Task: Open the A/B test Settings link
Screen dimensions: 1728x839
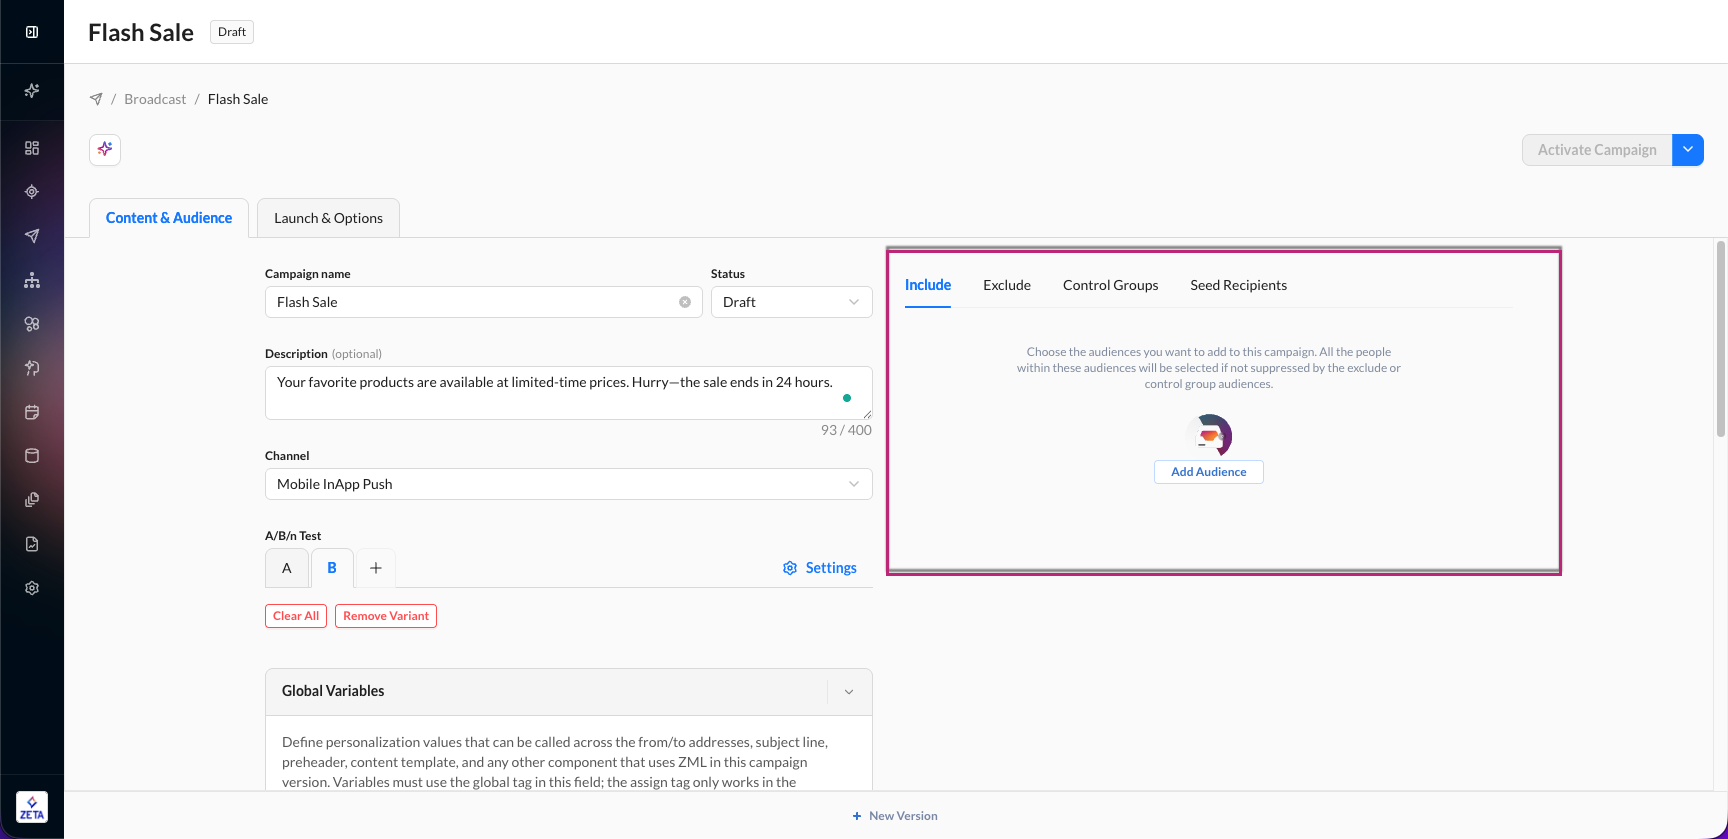Action: point(831,568)
